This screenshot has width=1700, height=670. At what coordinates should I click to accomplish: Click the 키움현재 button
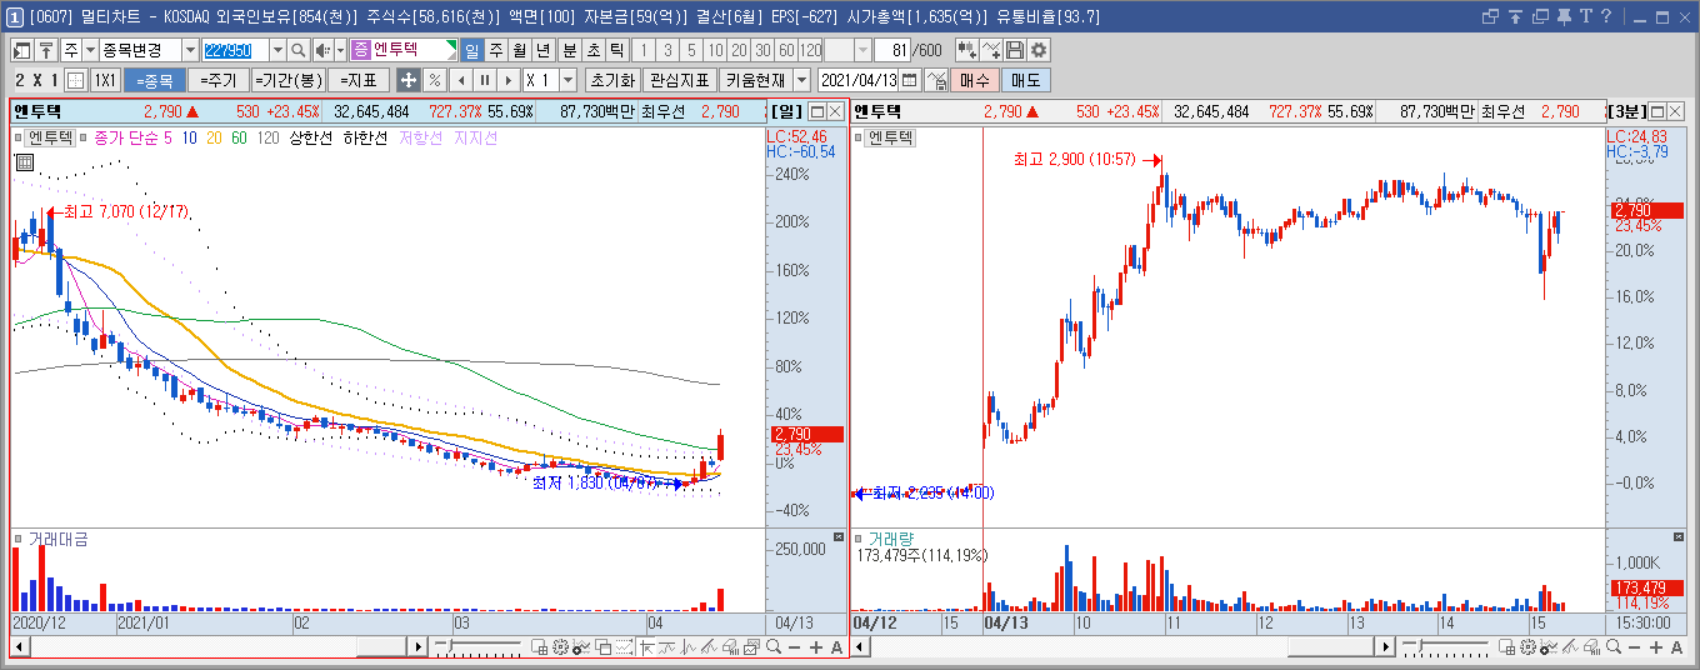pyautogui.click(x=756, y=80)
